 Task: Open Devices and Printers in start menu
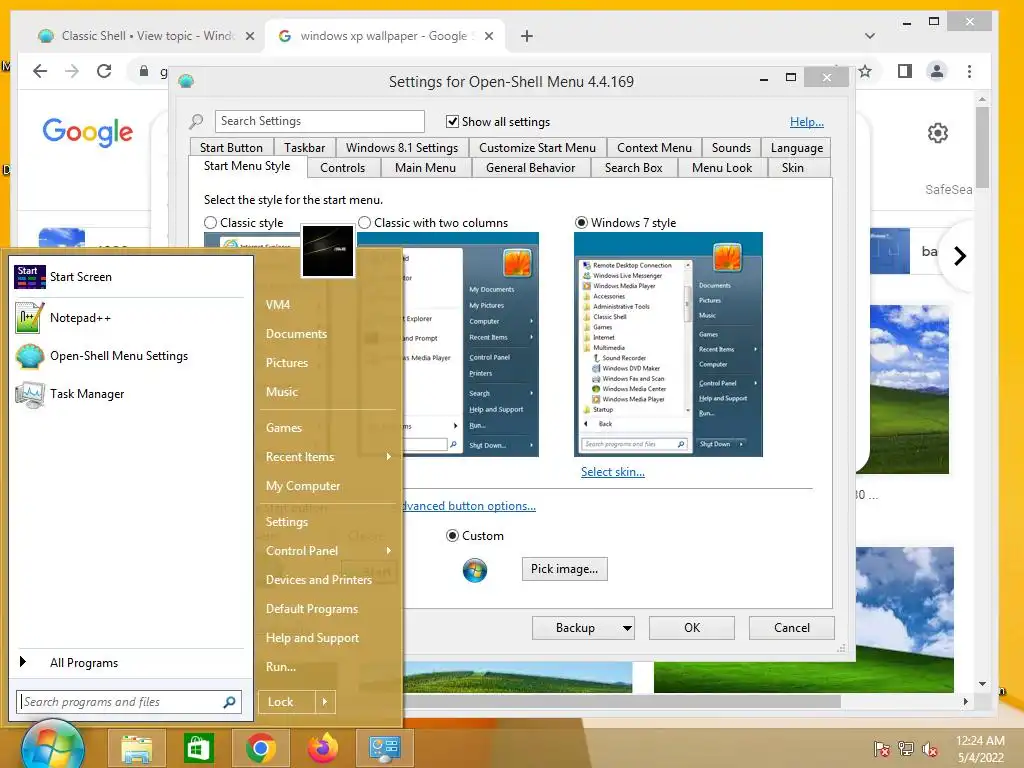pos(319,579)
